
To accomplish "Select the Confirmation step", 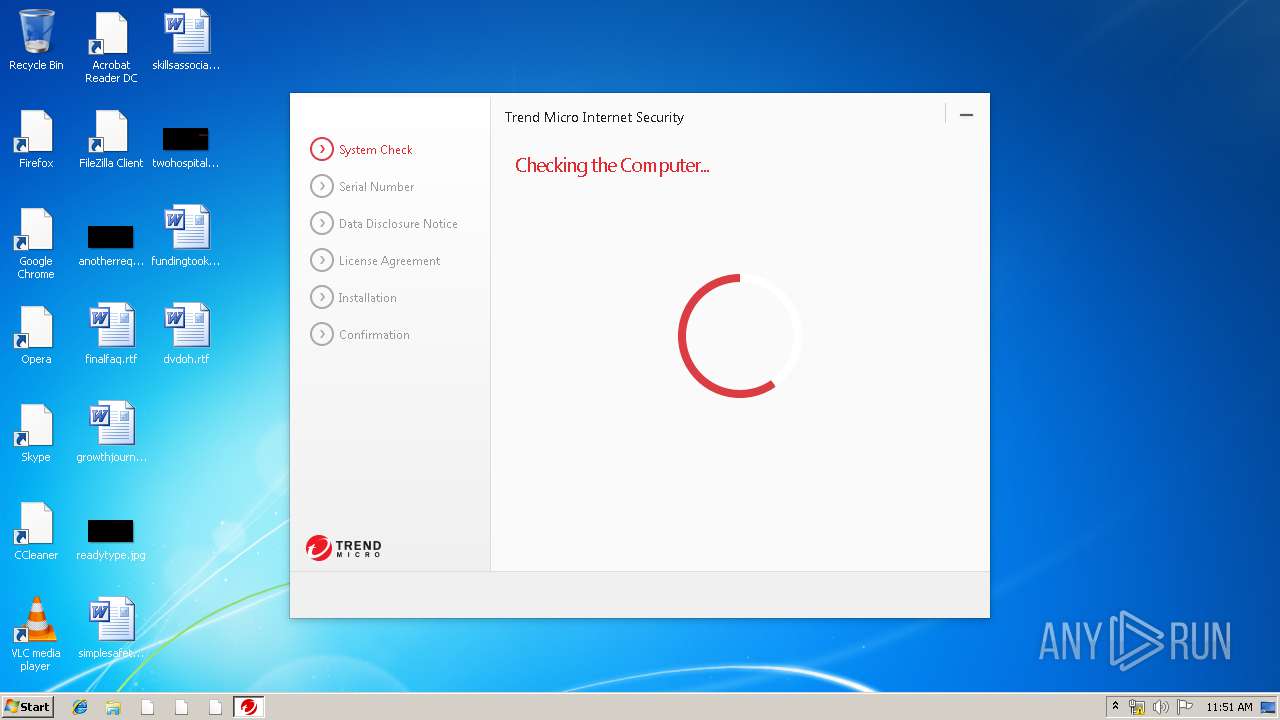I will point(360,335).
